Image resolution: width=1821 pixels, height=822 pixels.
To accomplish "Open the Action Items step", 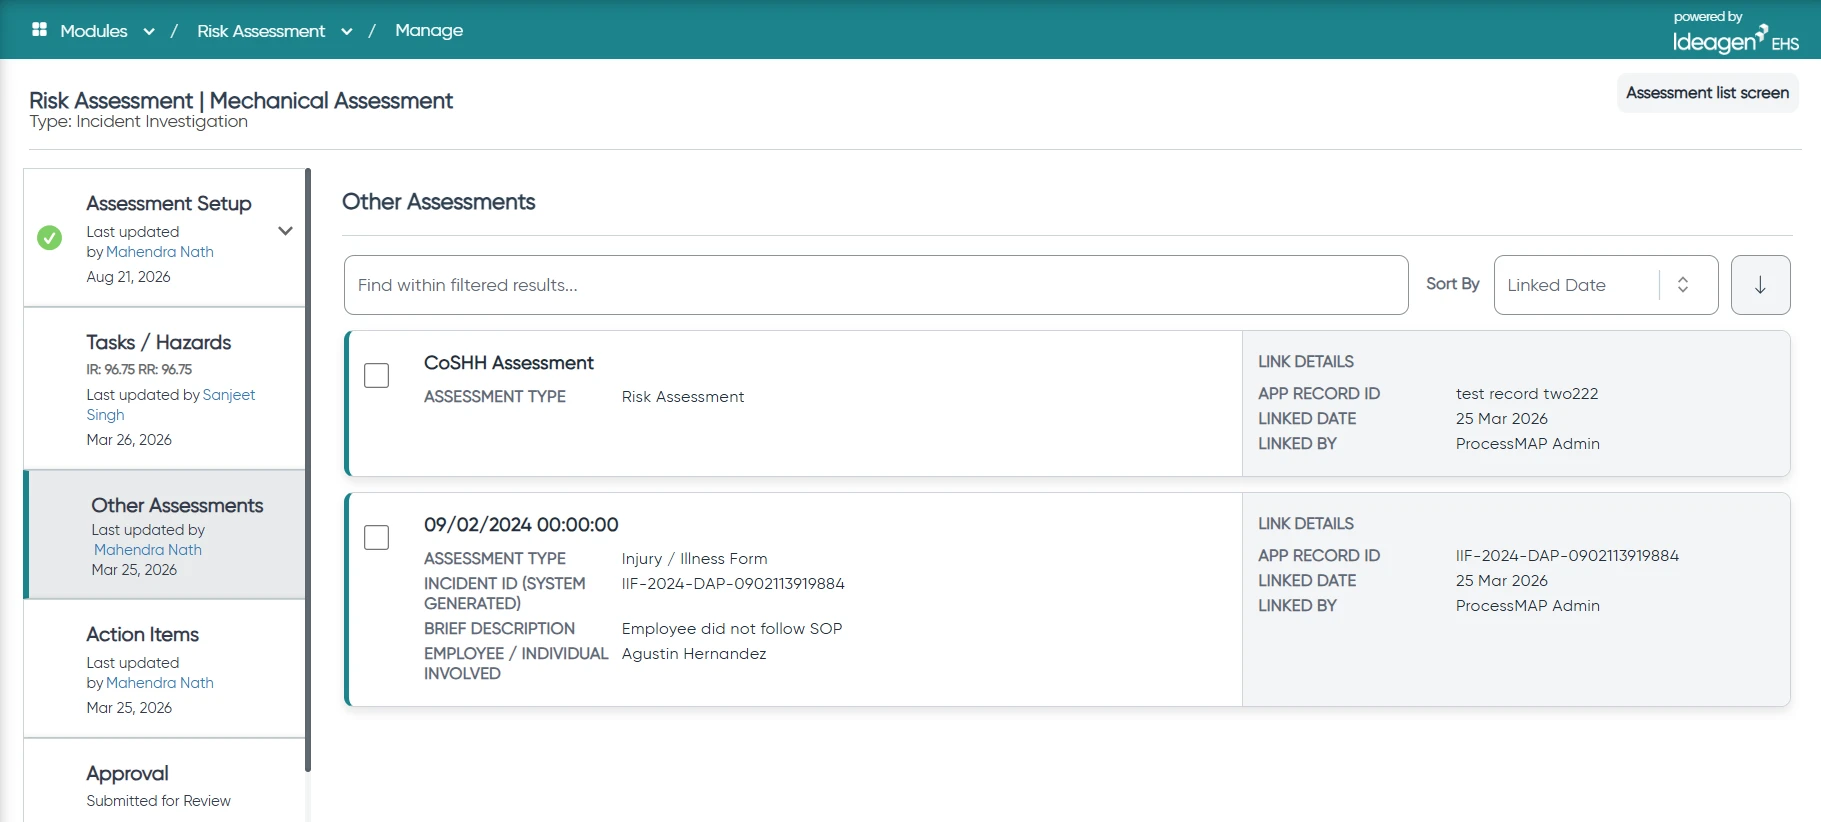I will [x=165, y=669].
